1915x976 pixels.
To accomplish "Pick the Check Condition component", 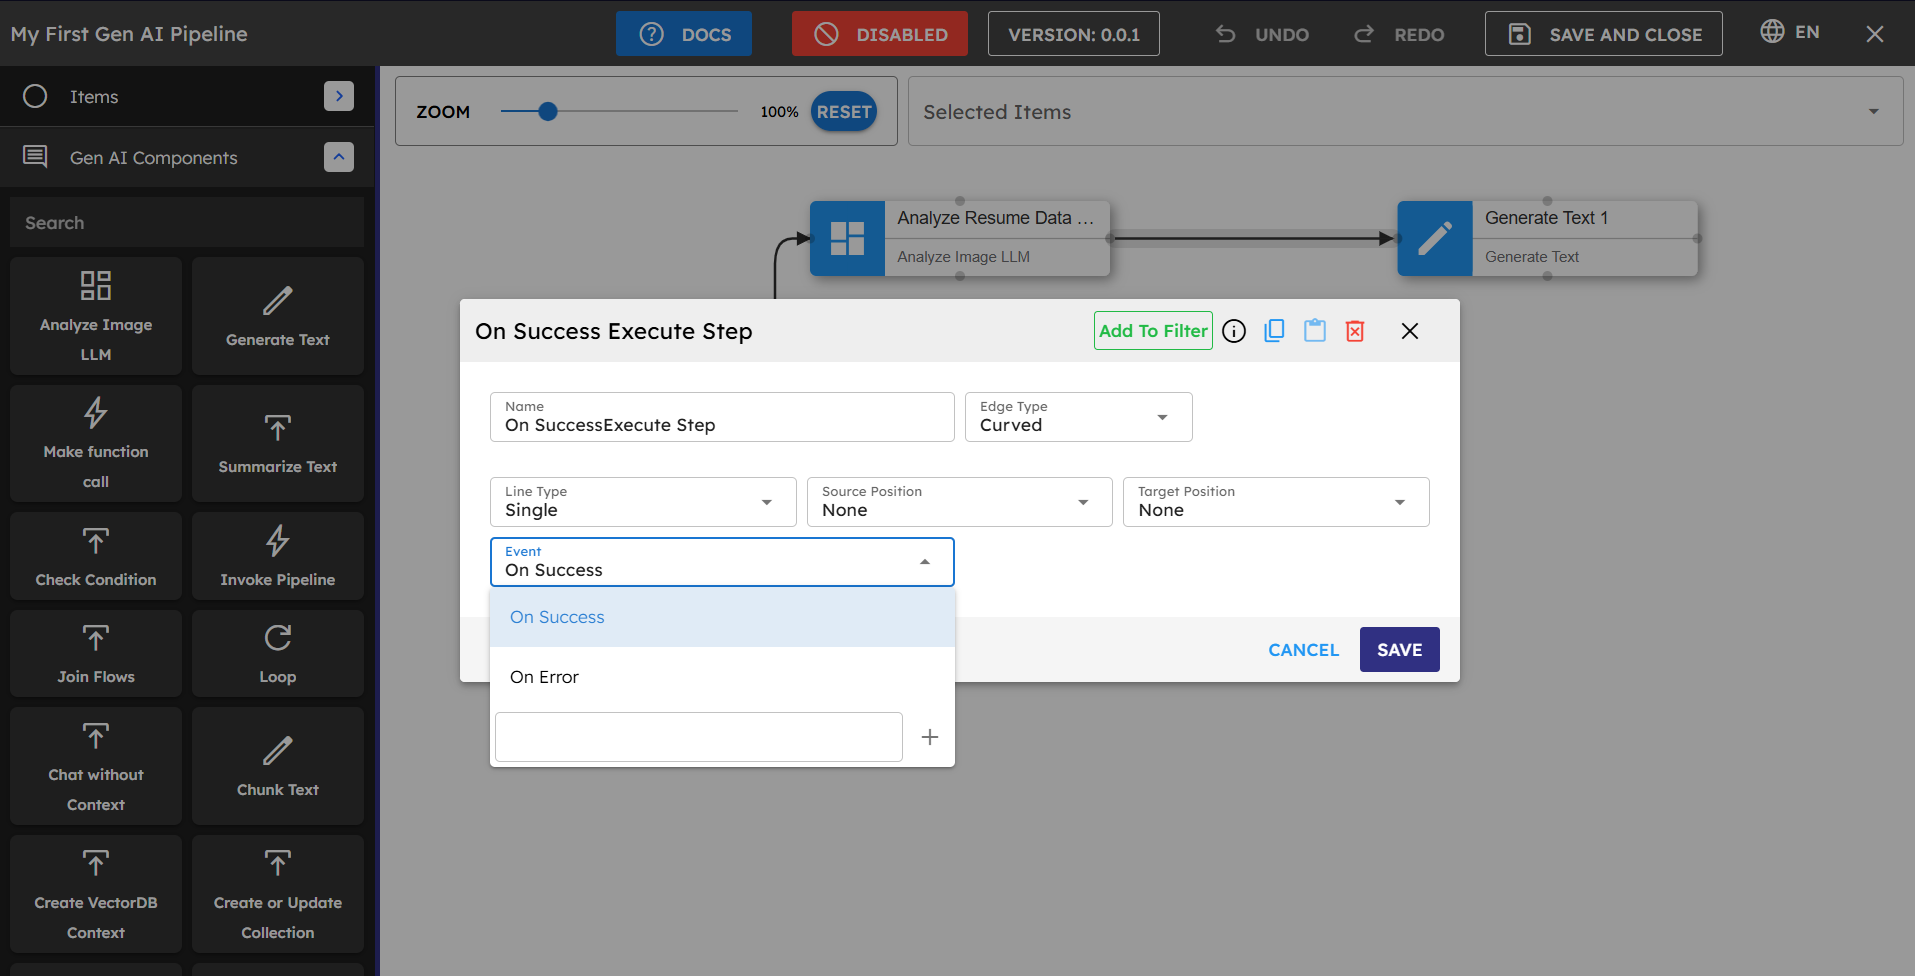I will coord(96,556).
